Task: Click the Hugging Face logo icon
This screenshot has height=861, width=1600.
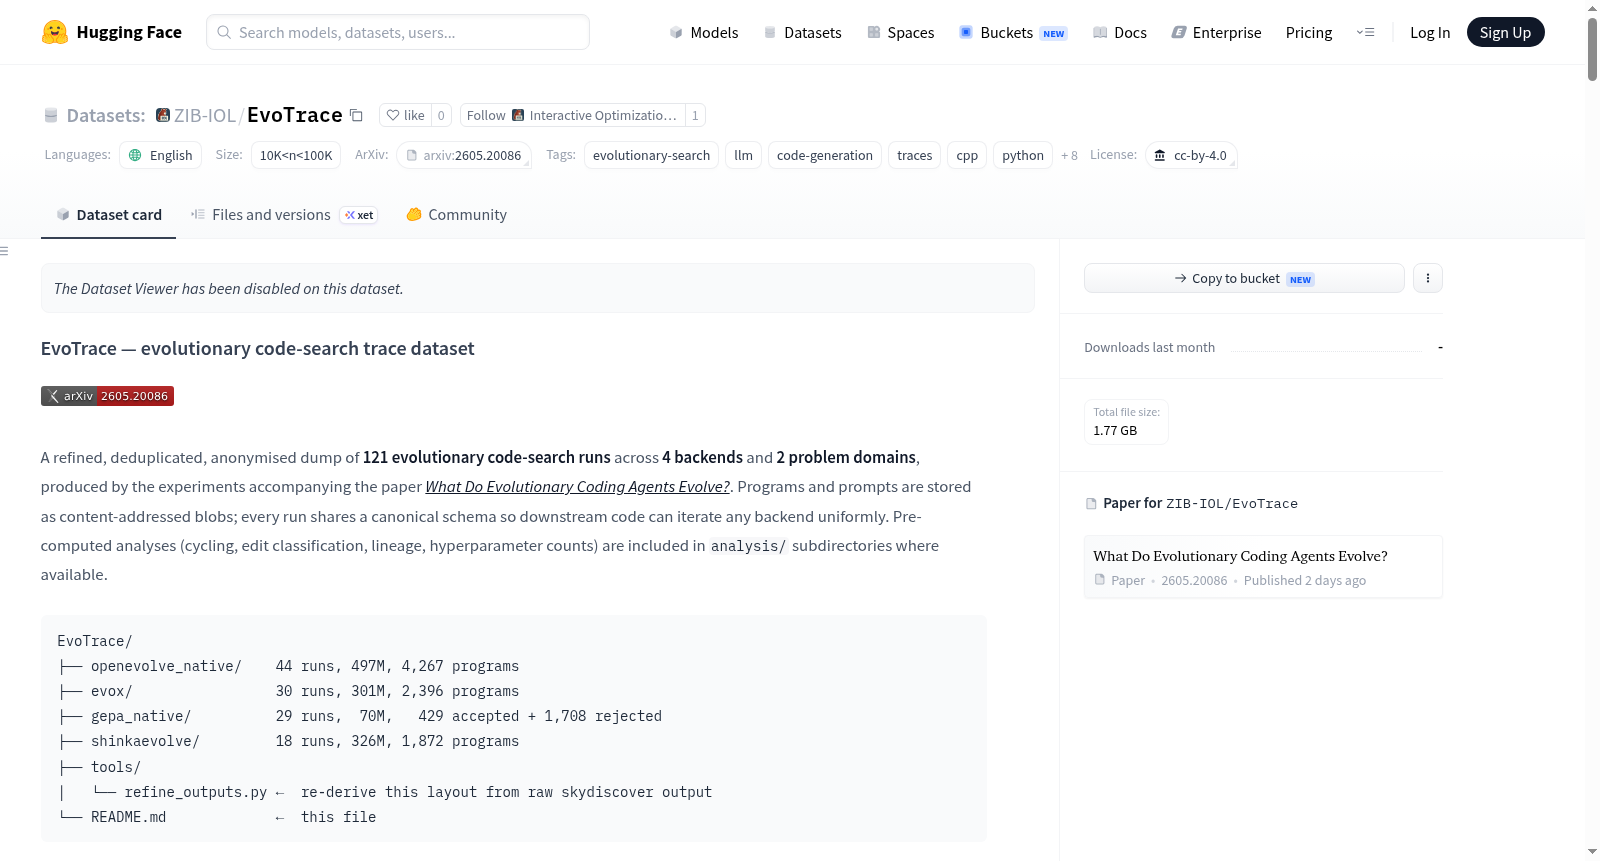Action: 55,32
